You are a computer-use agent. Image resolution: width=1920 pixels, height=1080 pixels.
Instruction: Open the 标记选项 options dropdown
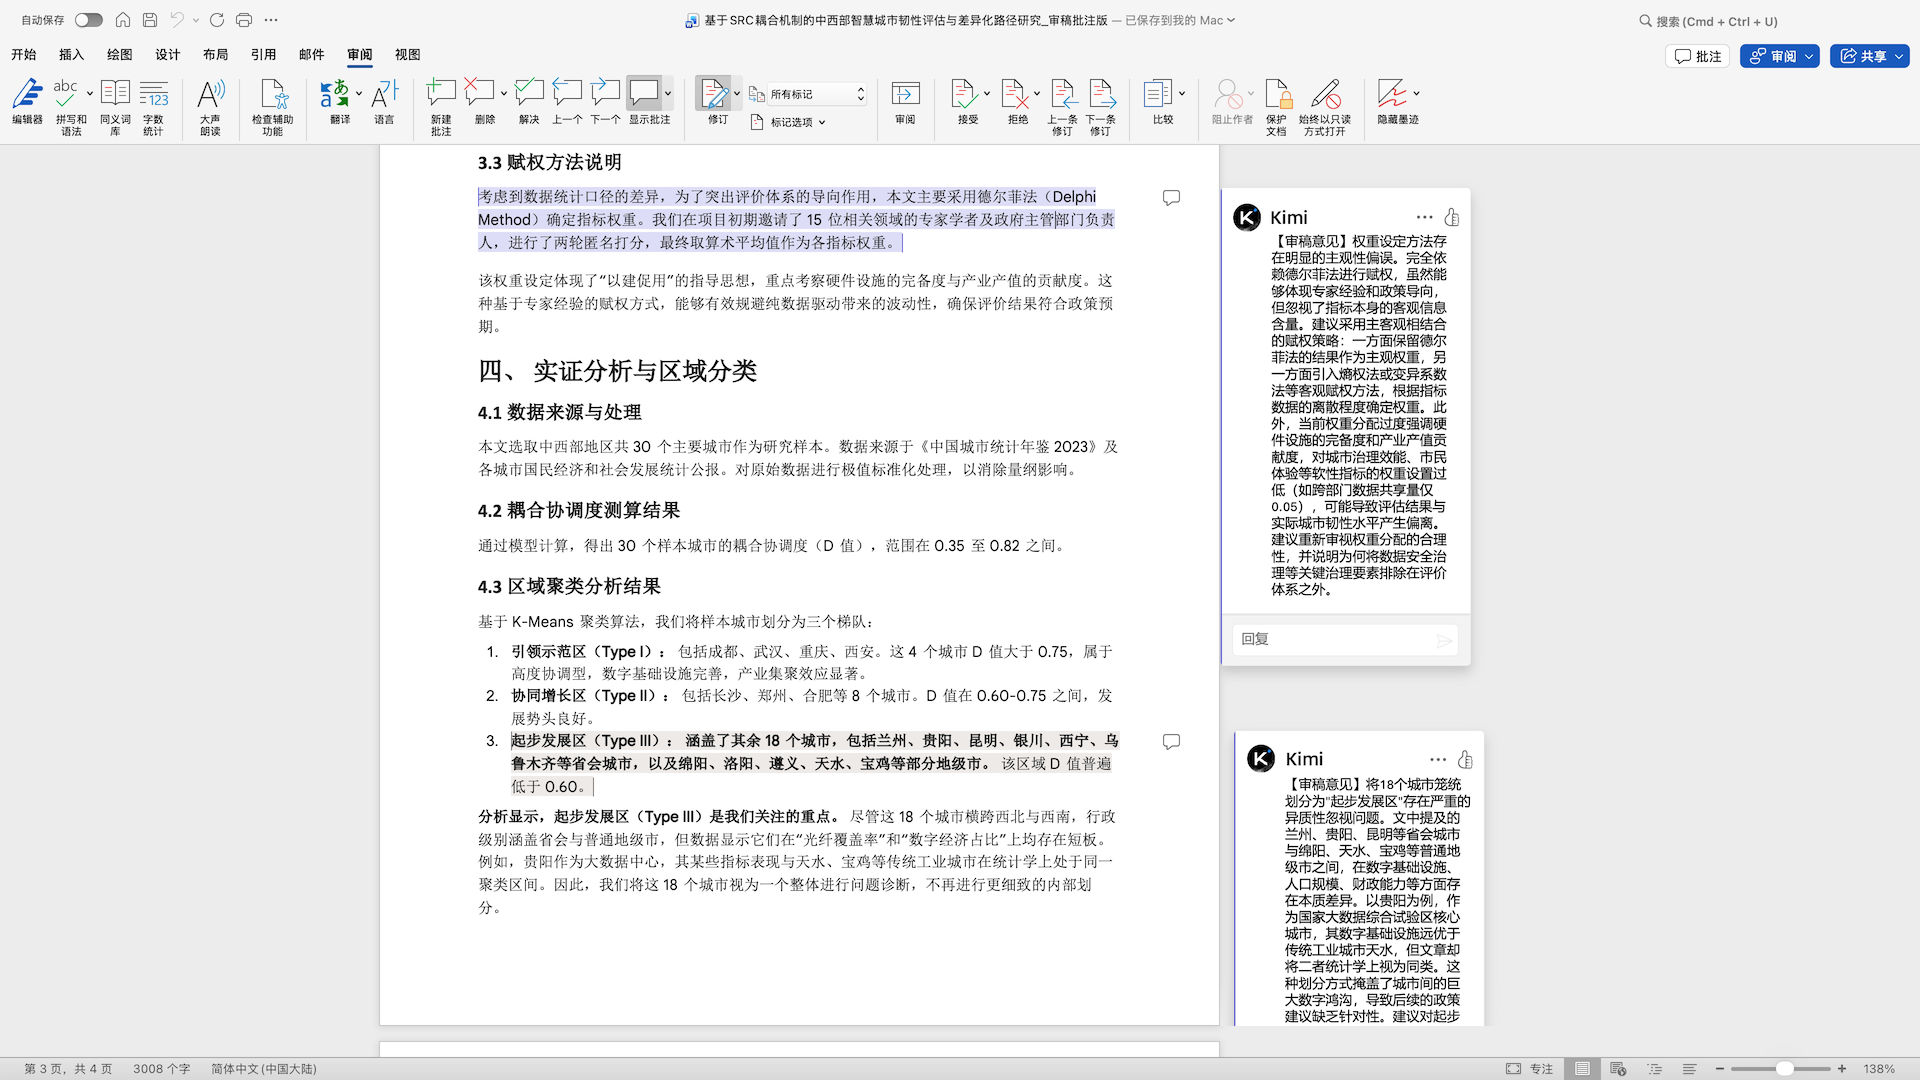click(789, 121)
